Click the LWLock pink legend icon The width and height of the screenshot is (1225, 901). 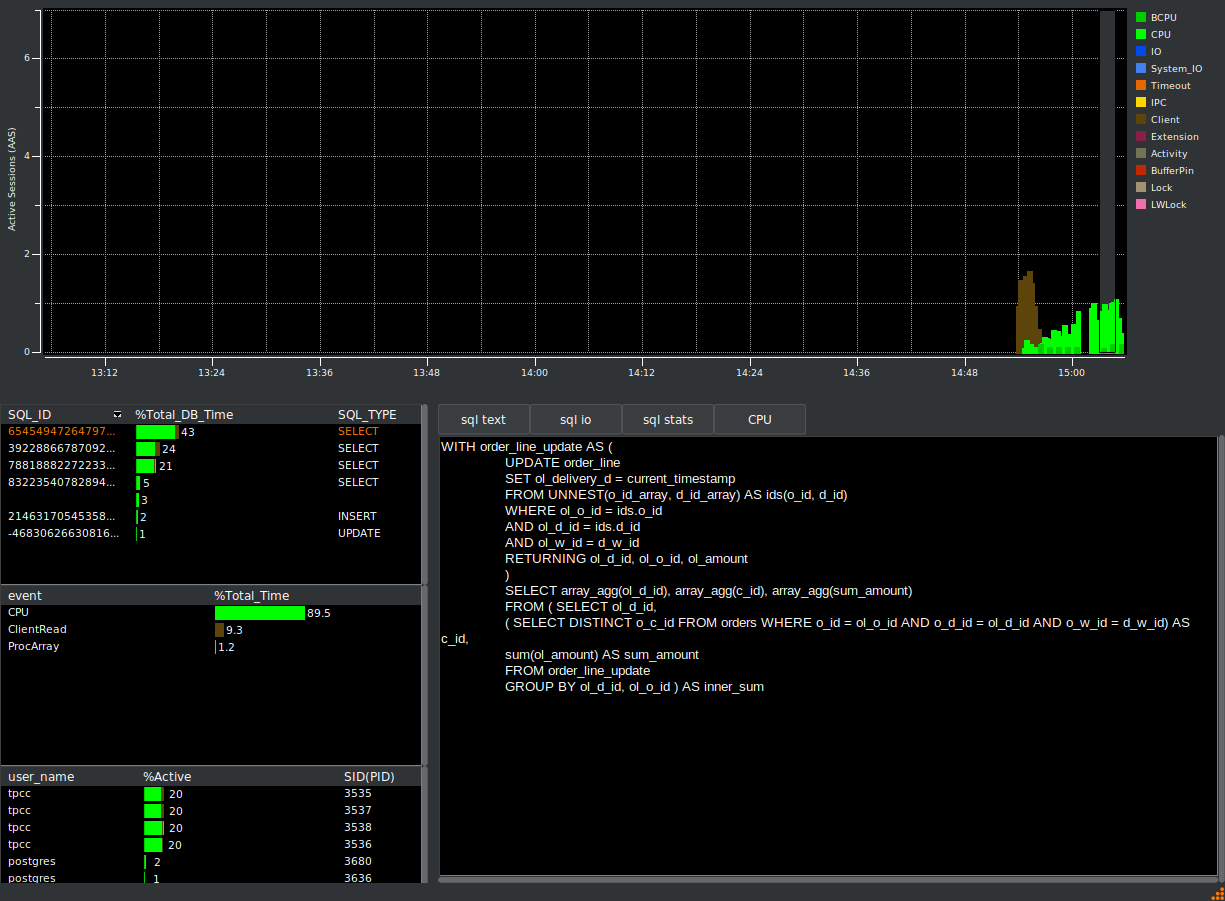coord(1141,205)
